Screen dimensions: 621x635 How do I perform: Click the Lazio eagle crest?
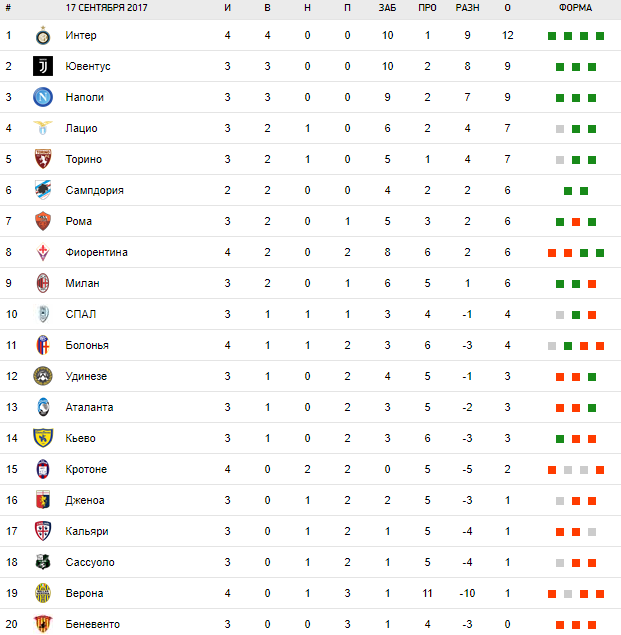pyautogui.click(x=42, y=129)
